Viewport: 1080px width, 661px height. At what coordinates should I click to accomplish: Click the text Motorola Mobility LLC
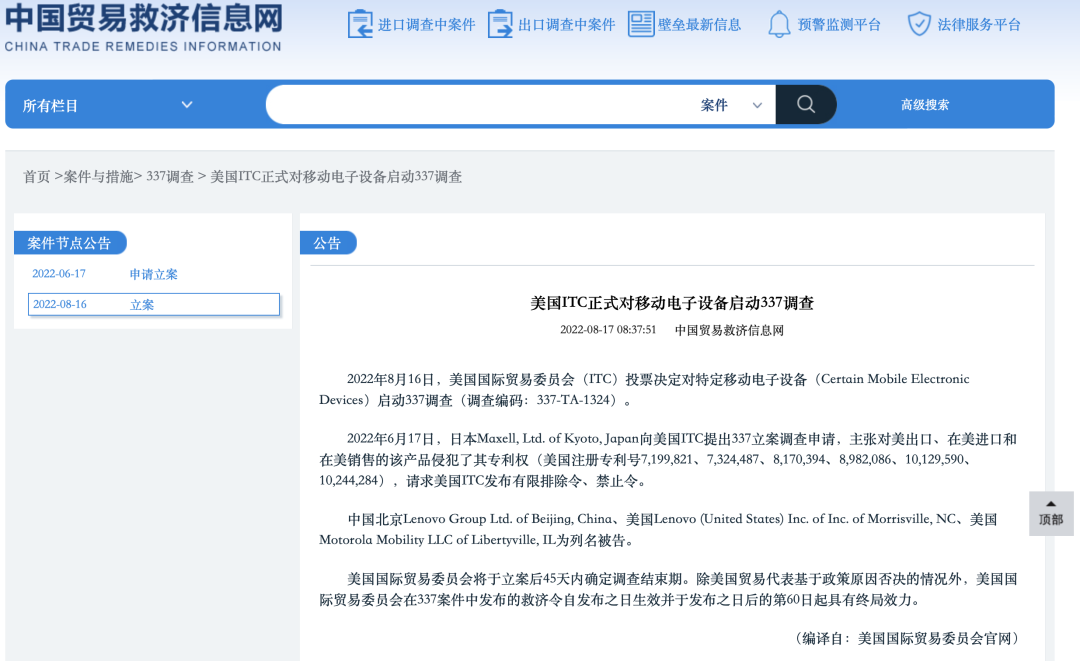pos(386,540)
